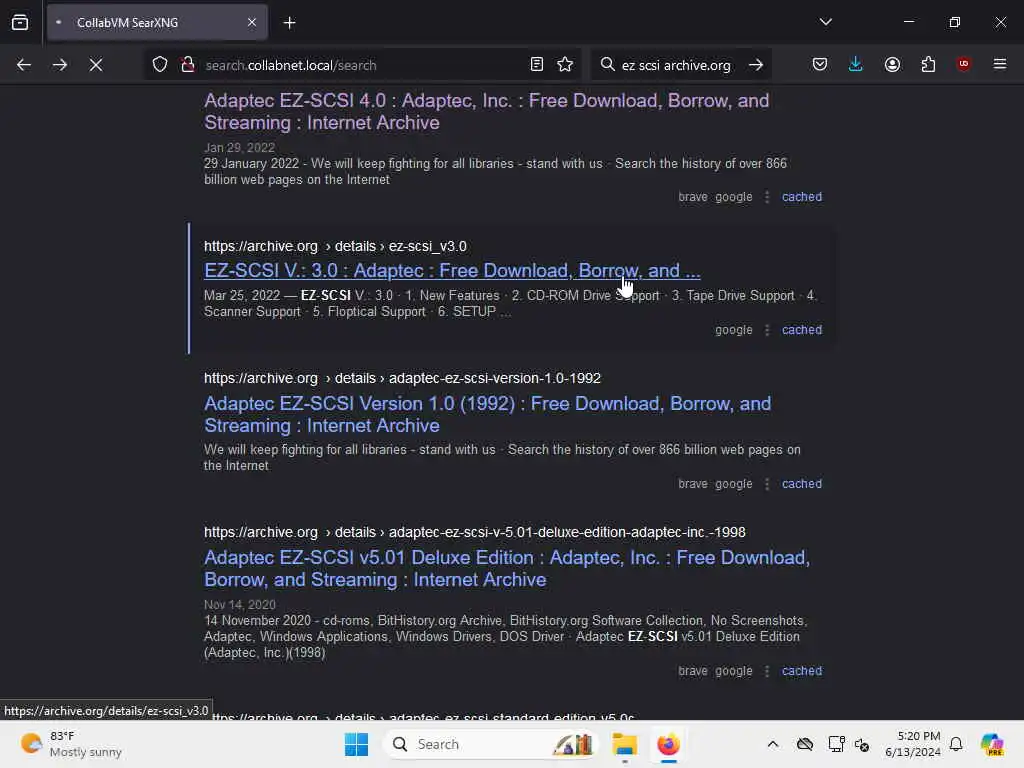Click the 'Jan 29, 2022' result date
The height and width of the screenshot is (768, 1024).
[239, 148]
